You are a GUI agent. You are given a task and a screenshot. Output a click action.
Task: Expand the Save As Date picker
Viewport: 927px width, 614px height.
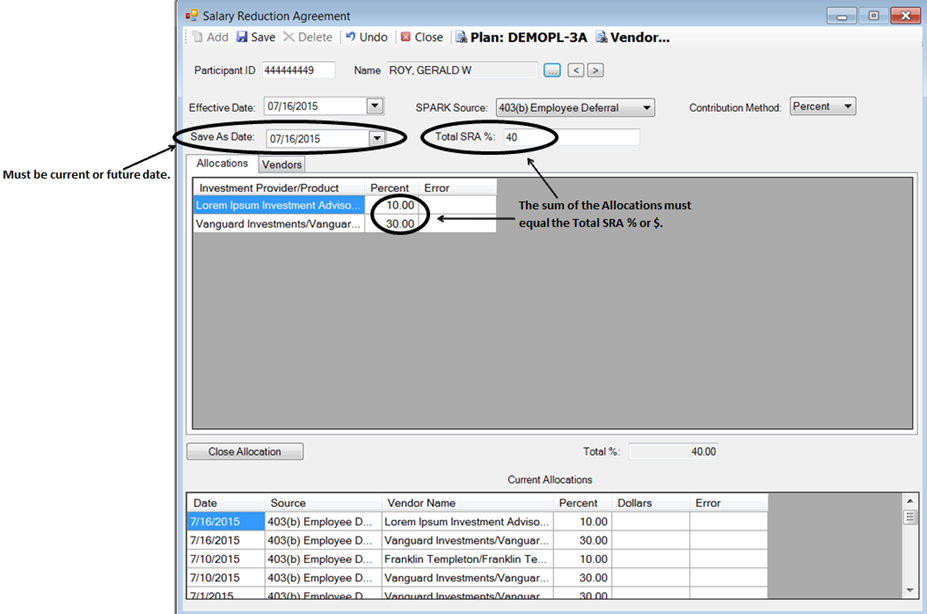[376, 138]
